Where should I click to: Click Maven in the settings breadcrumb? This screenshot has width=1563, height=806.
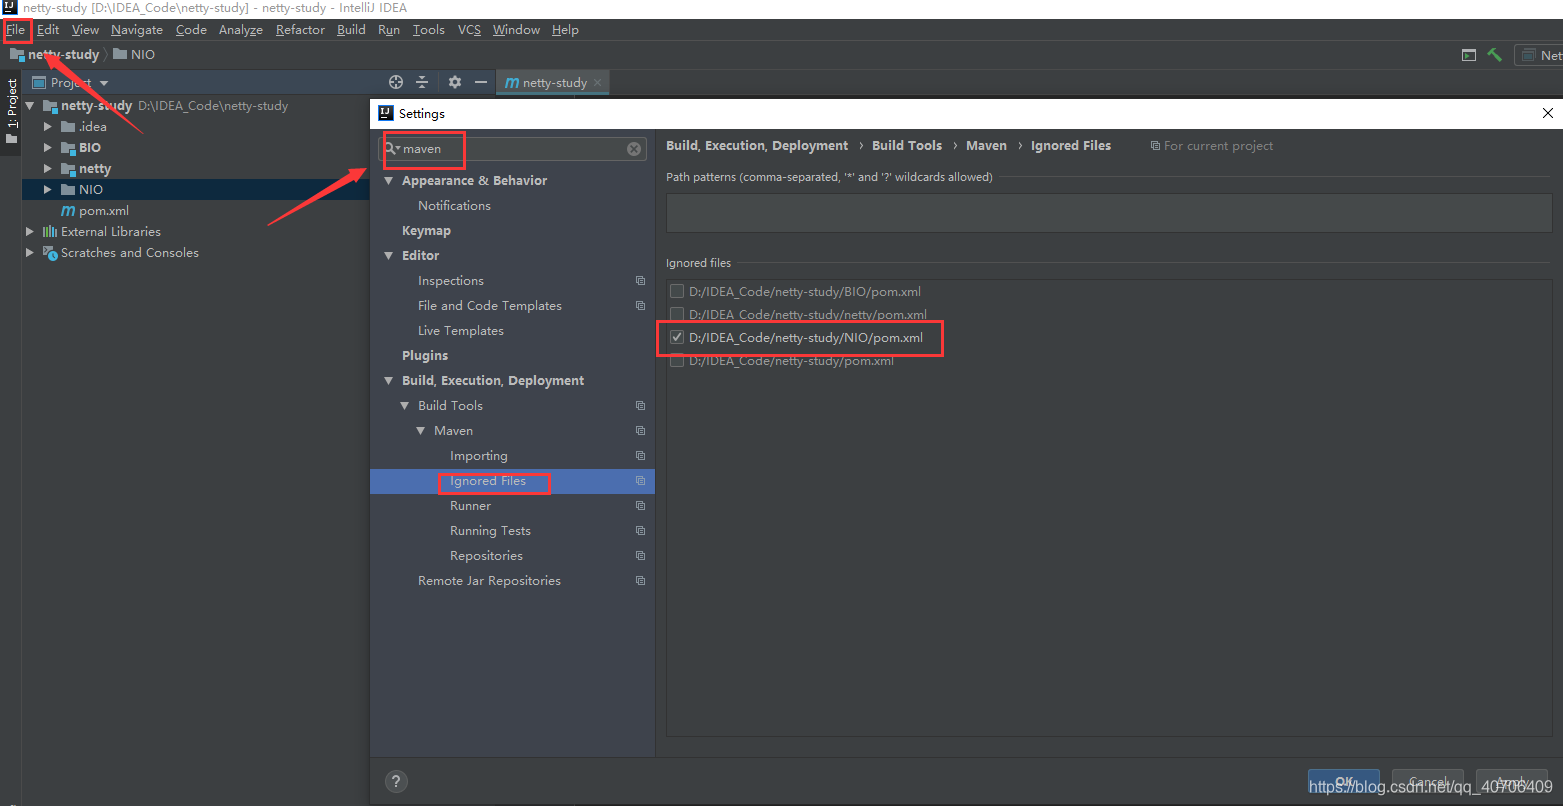[986, 146]
